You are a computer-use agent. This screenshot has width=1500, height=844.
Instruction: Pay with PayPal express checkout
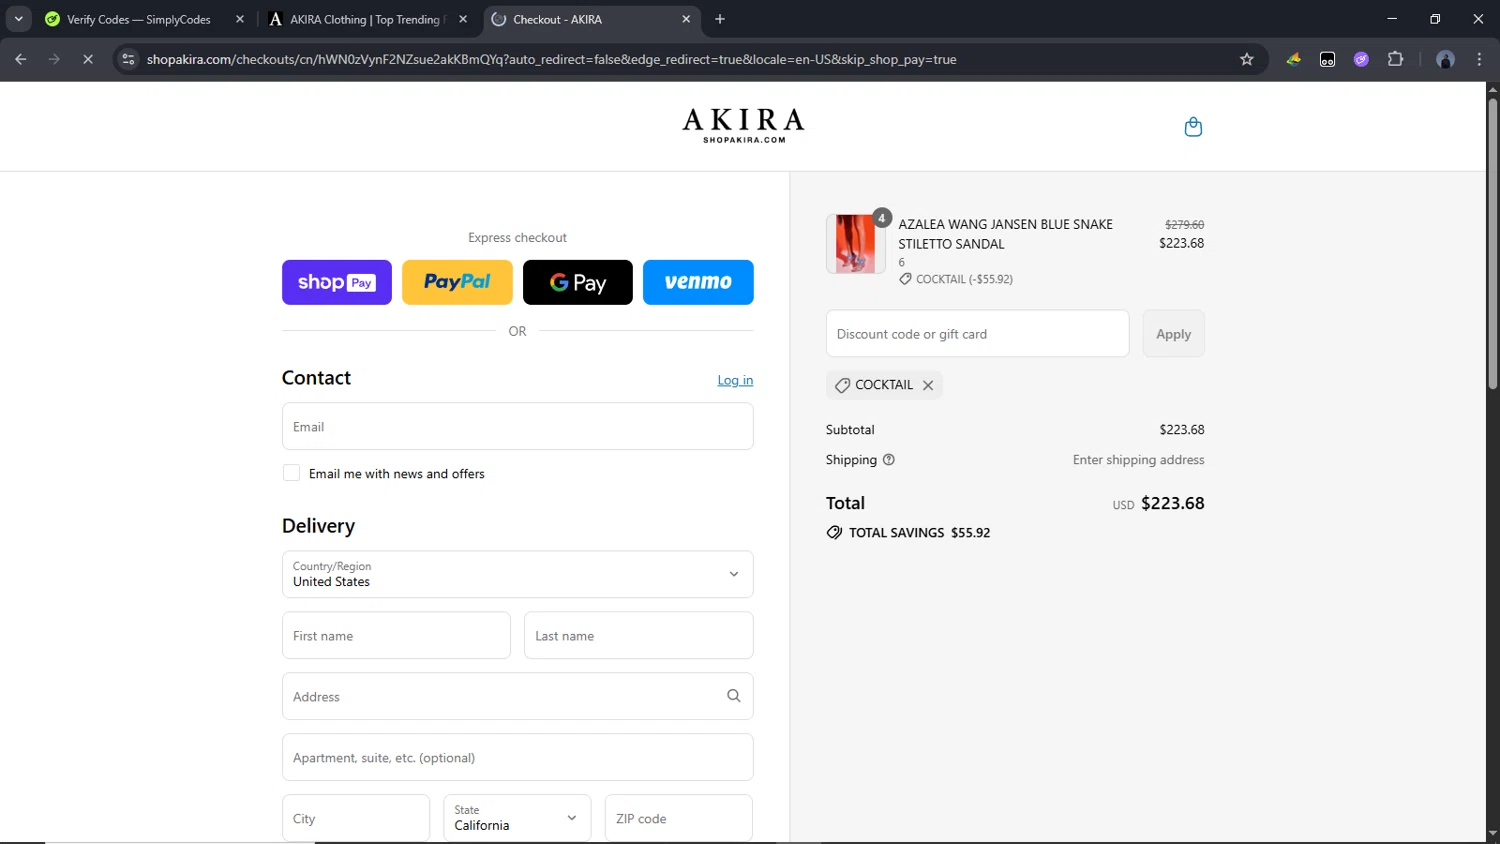click(x=457, y=282)
